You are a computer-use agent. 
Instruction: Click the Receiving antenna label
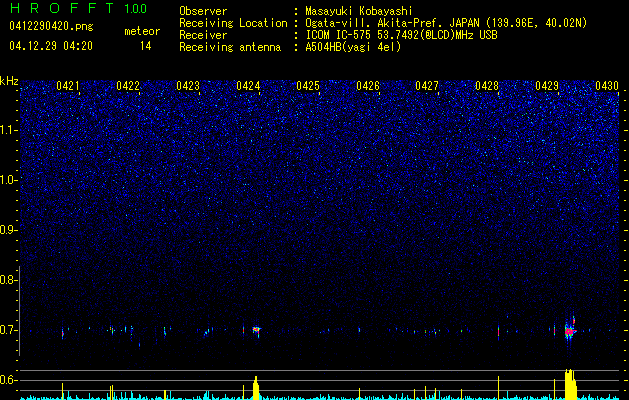(x=230, y=47)
